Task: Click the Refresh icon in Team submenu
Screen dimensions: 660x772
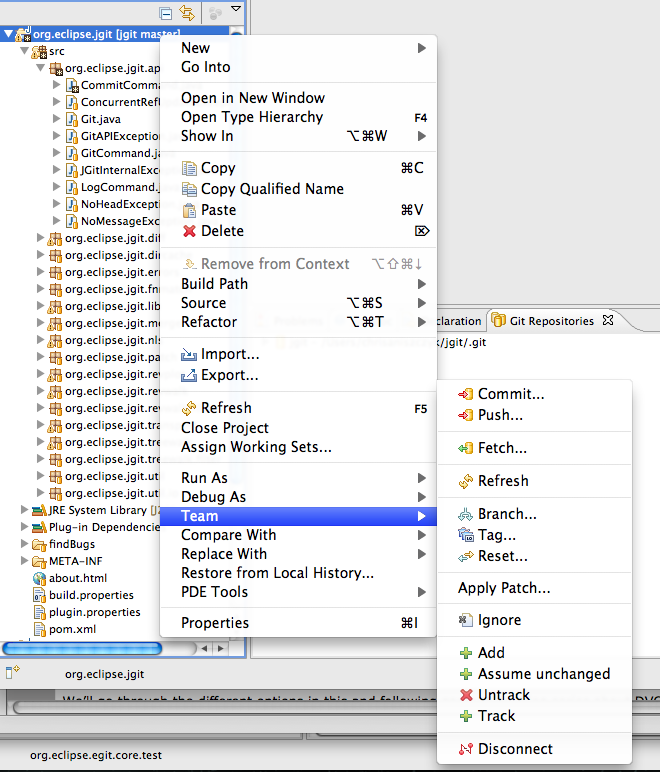Action: pos(466,481)
